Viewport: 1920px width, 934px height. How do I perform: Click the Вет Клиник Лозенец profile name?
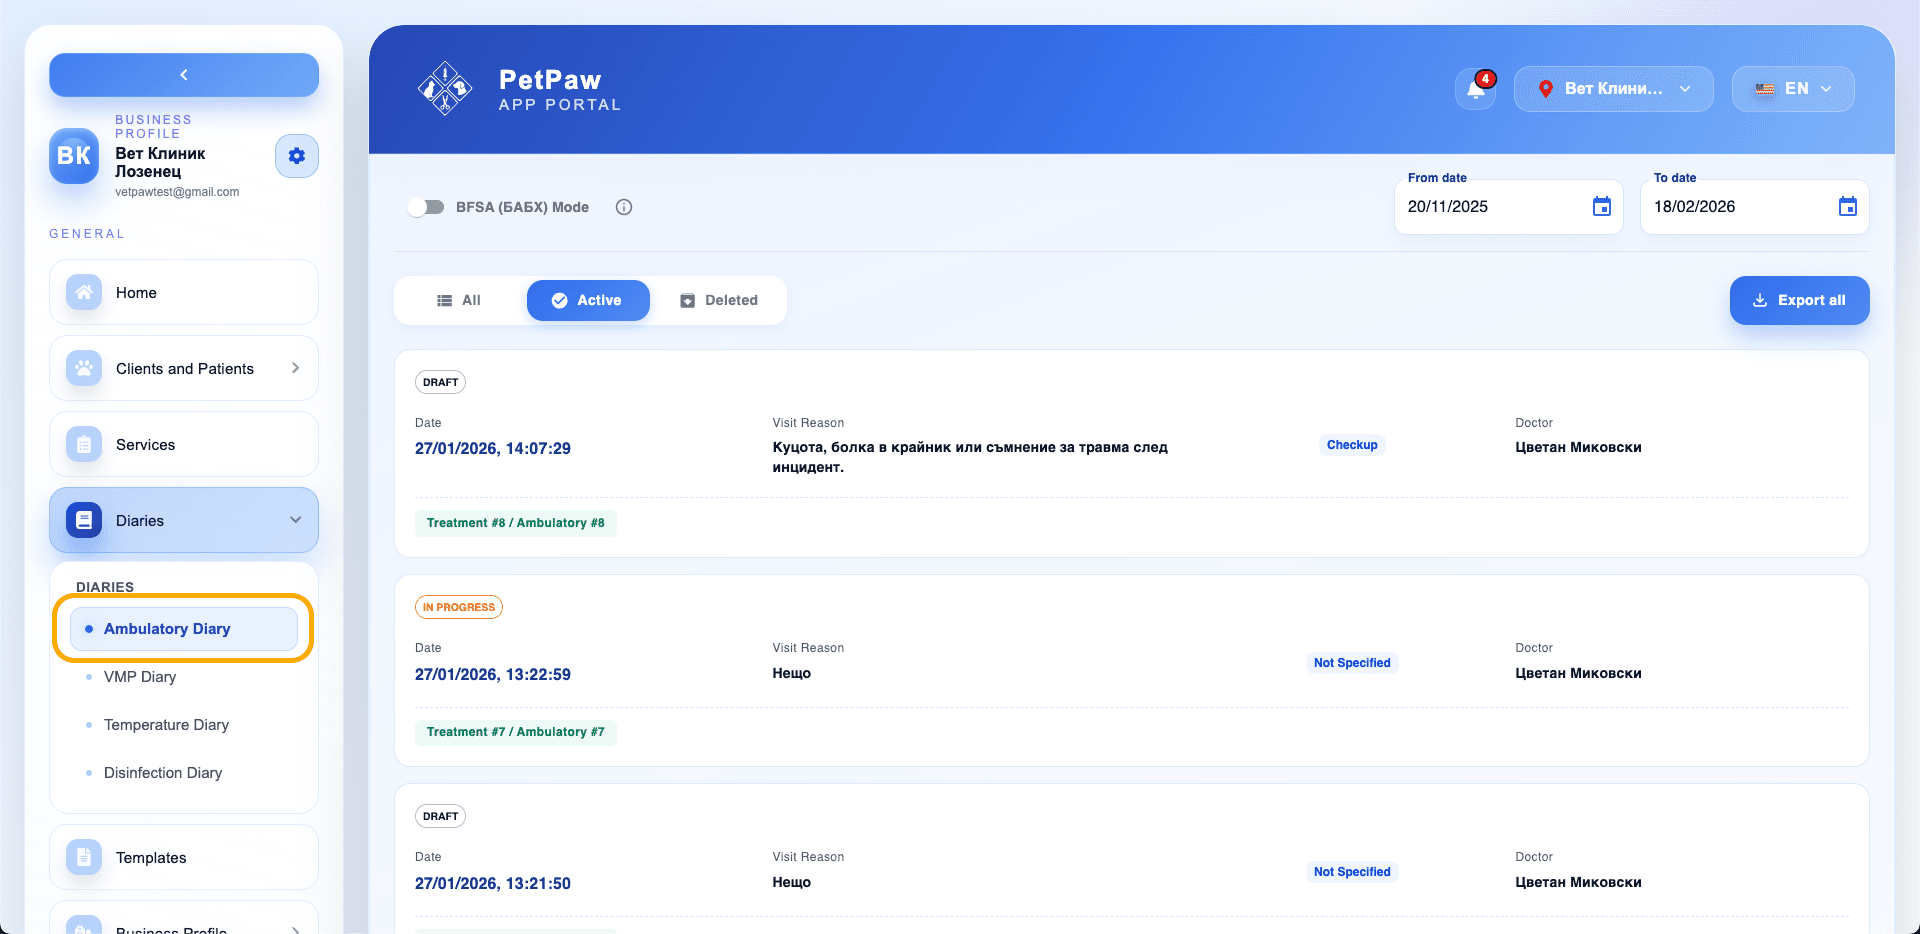(x=160, y=162)
